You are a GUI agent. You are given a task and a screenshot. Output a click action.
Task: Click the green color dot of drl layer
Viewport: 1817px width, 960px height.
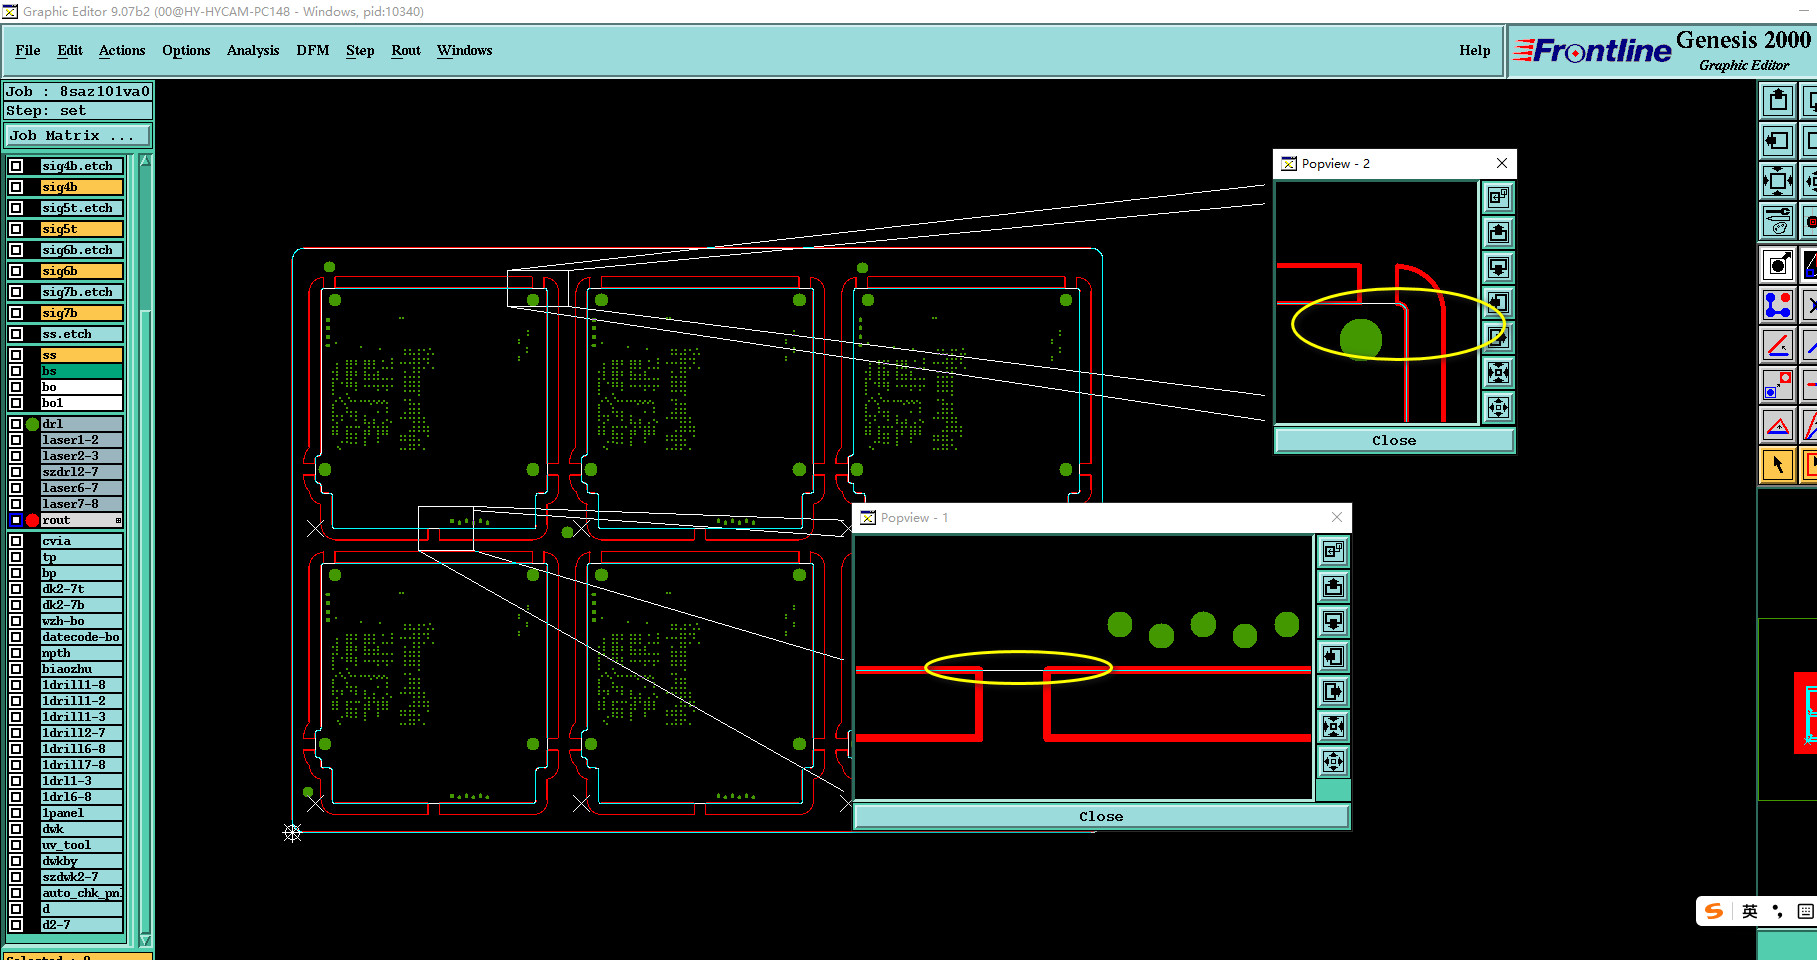tap(32, 424)
